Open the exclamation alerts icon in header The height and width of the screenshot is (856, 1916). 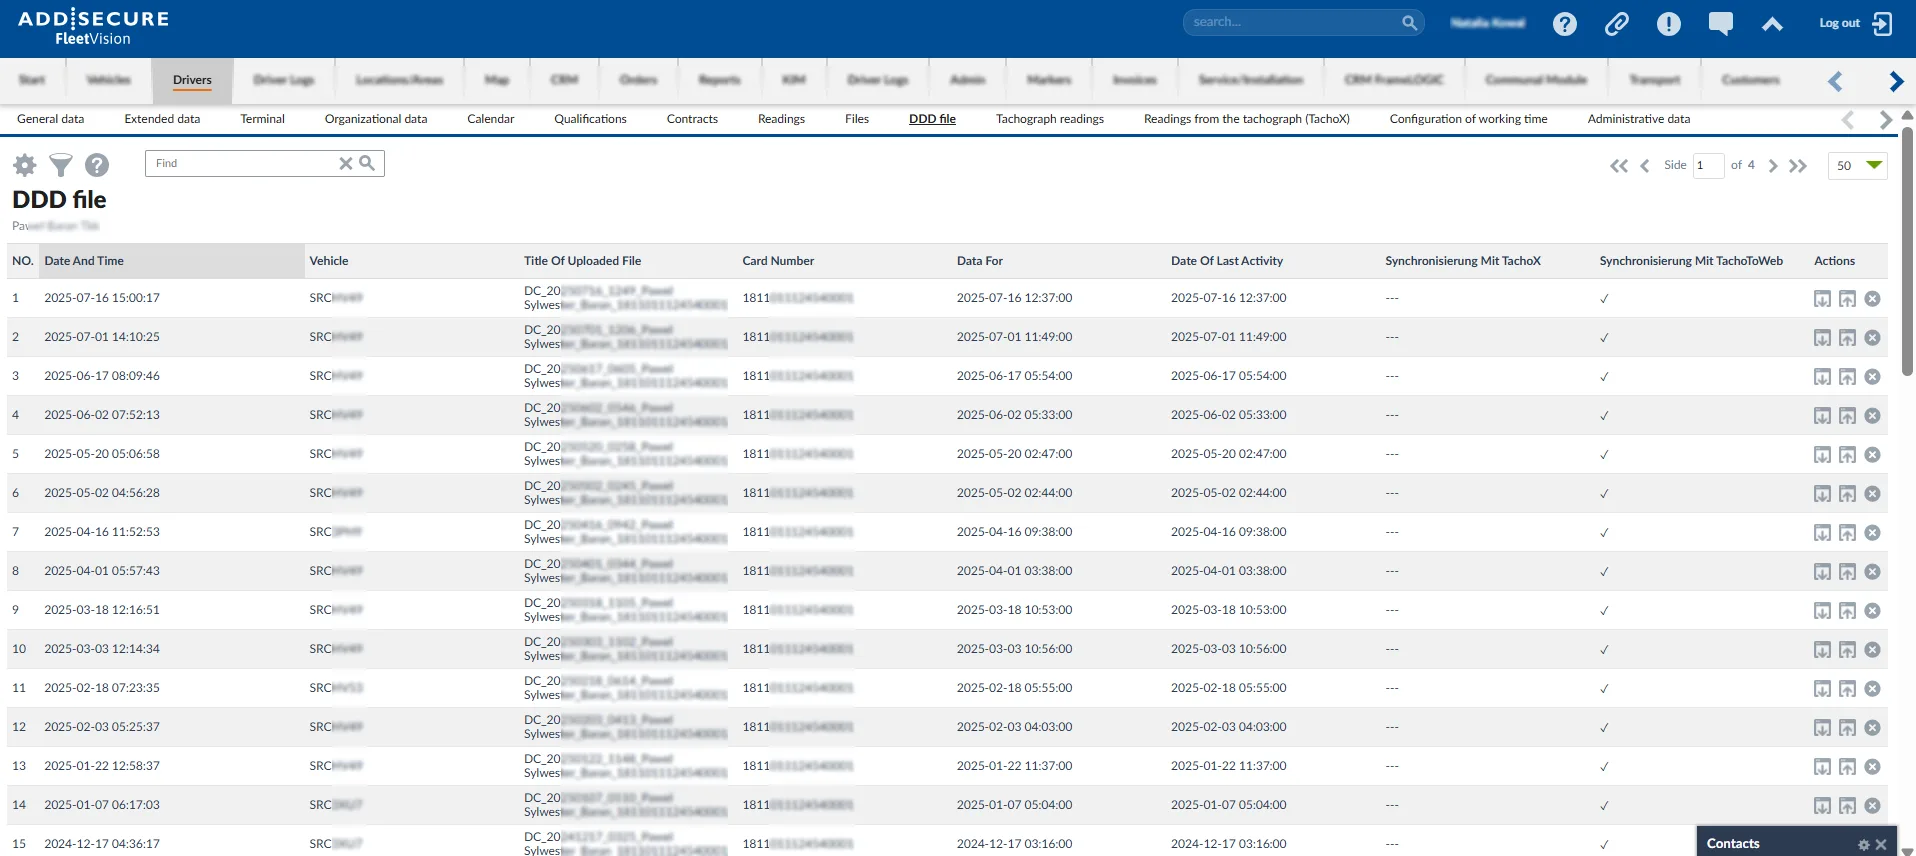pyautogui.click(x=1669, y=24)
